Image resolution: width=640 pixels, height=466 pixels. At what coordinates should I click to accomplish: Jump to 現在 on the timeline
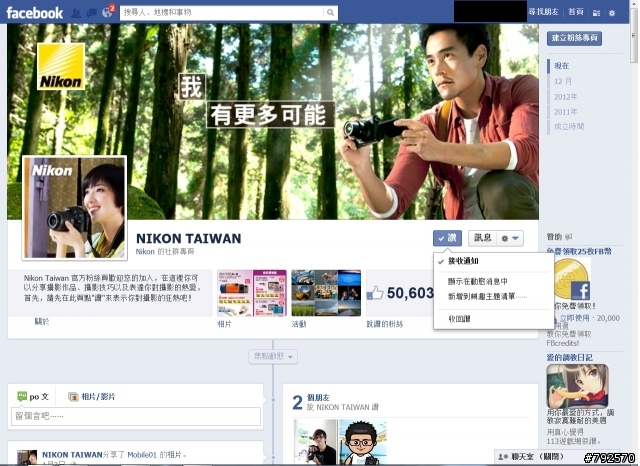[x=561, y=66]
